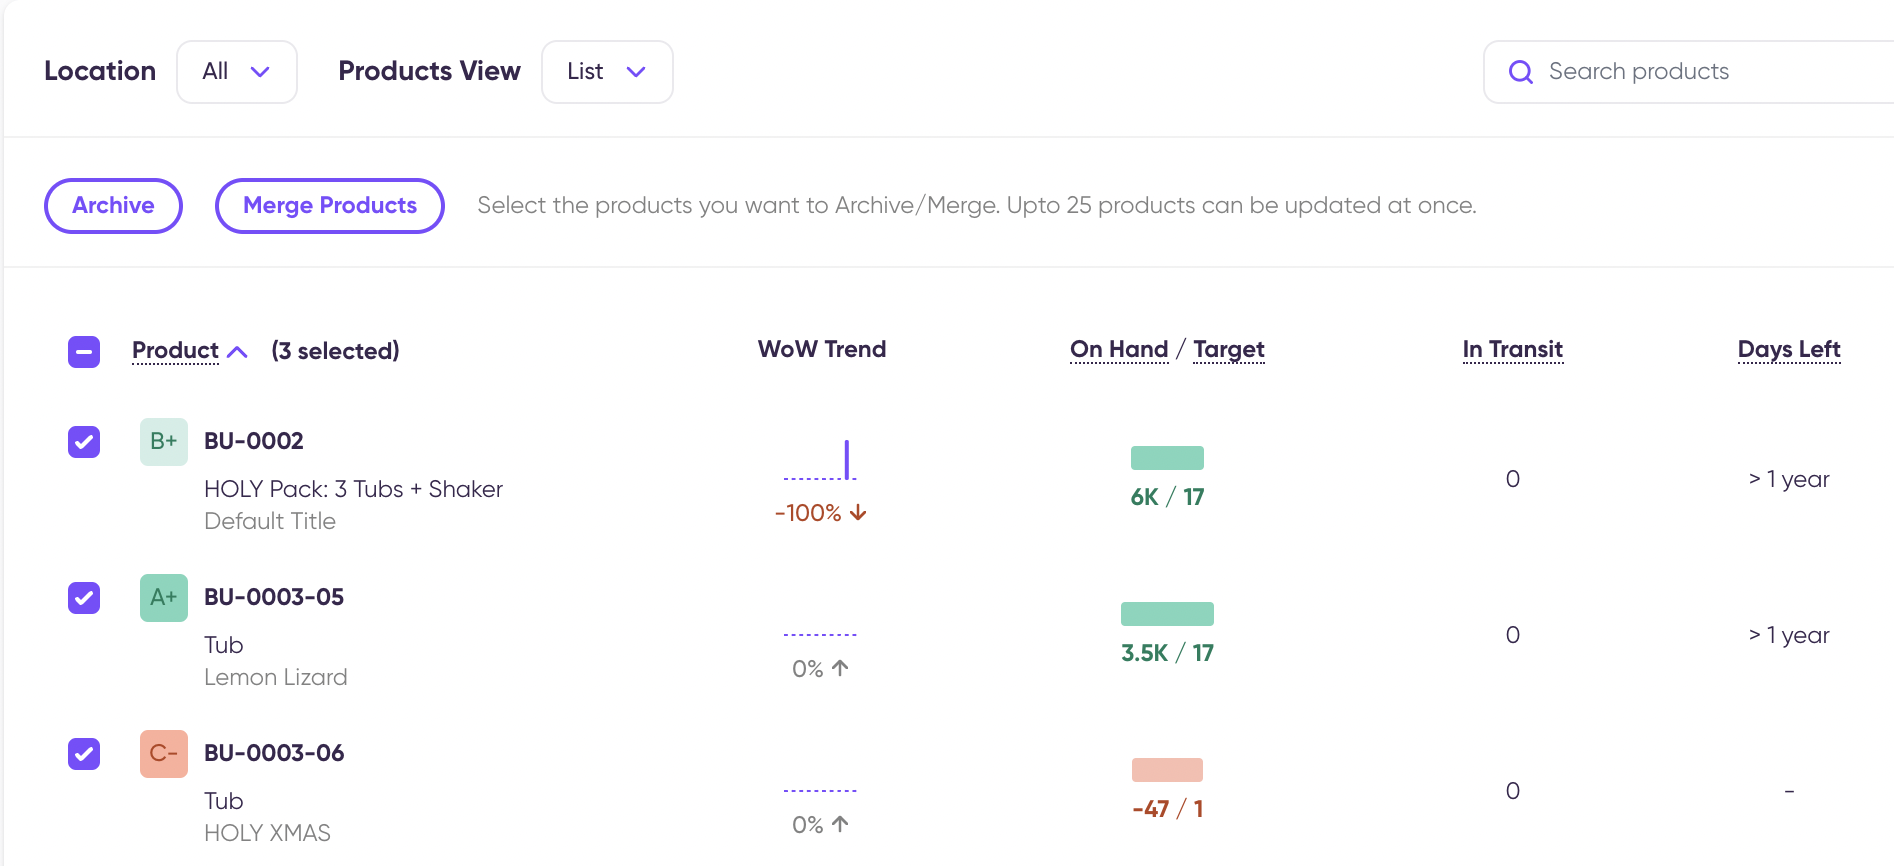Uncheck the BU-0003-06 product checkbox
This screenshot has width=1894, height=866.
click(84, 753)
